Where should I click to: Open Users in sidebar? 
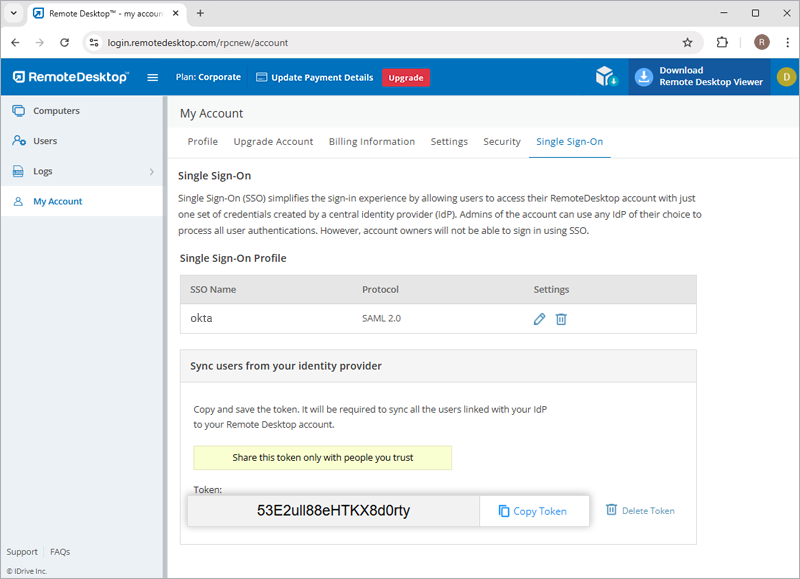click(45, 141)
